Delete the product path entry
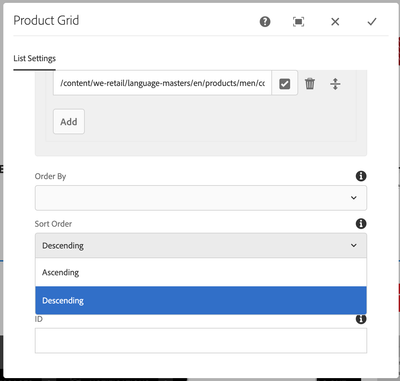The image size is (400, 381). tap(310, 83)
